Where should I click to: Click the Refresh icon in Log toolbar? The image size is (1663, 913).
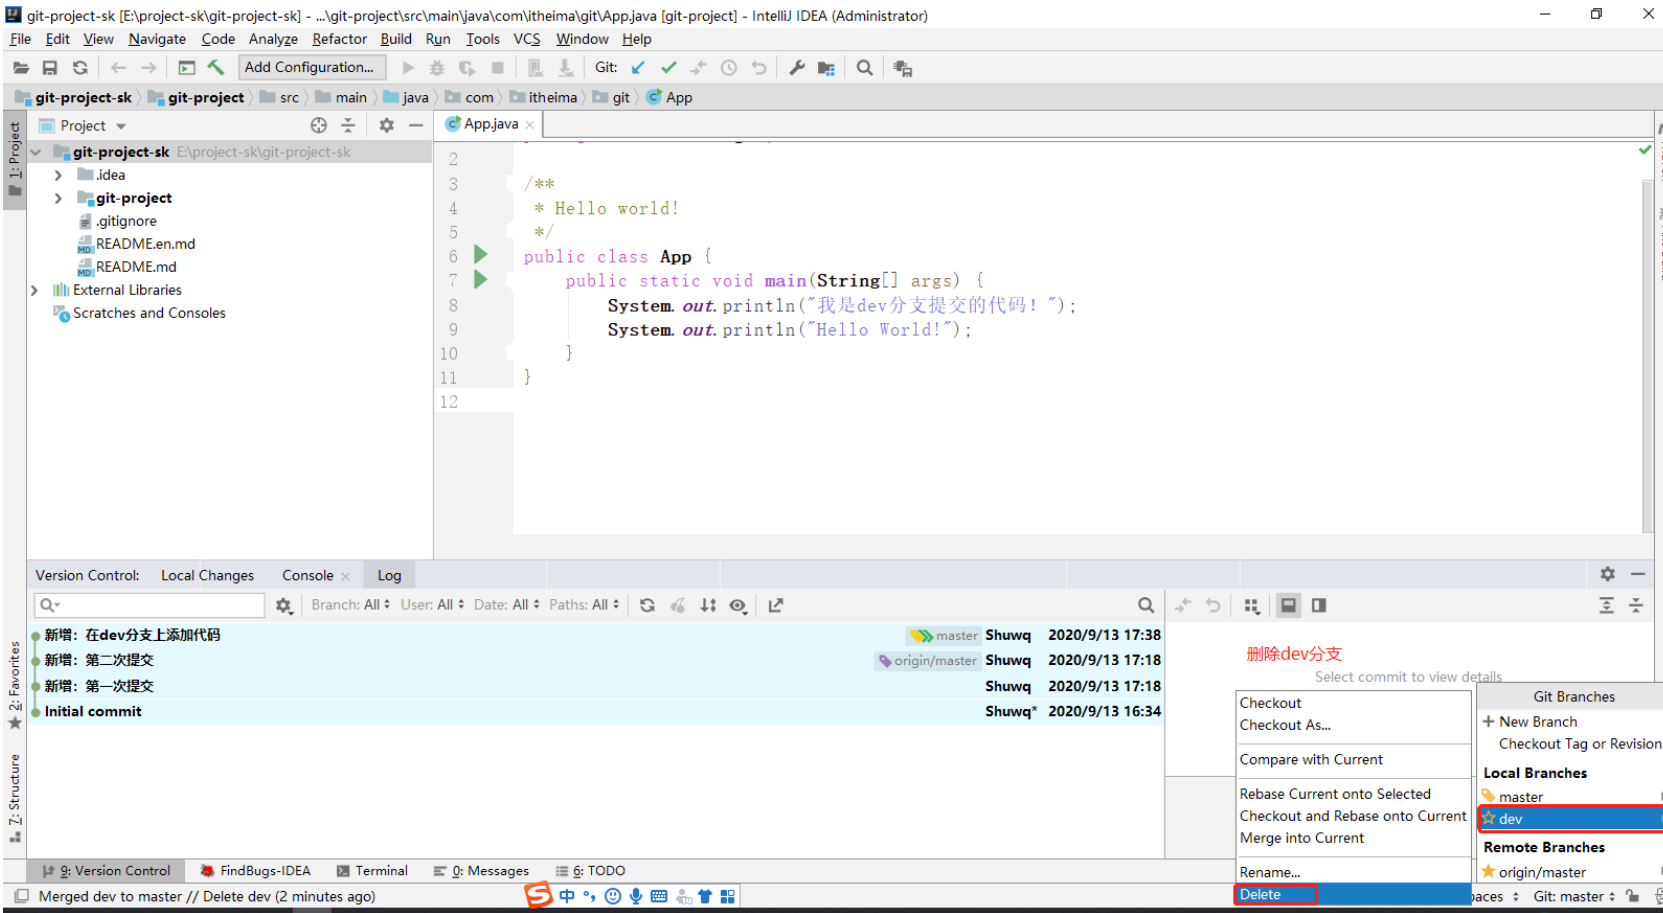[x=647, y=605]
